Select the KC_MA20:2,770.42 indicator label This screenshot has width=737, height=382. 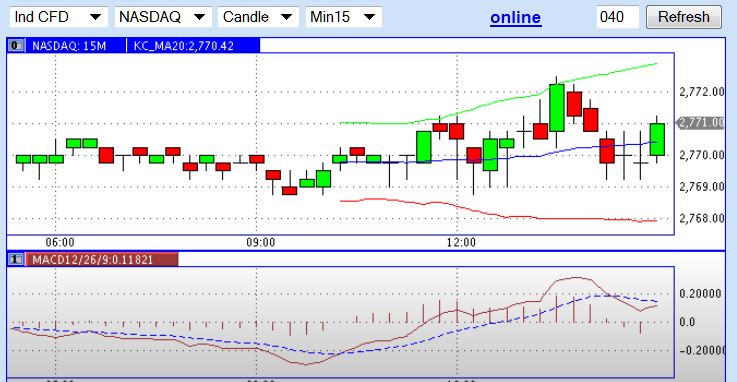tap(183, 46)
